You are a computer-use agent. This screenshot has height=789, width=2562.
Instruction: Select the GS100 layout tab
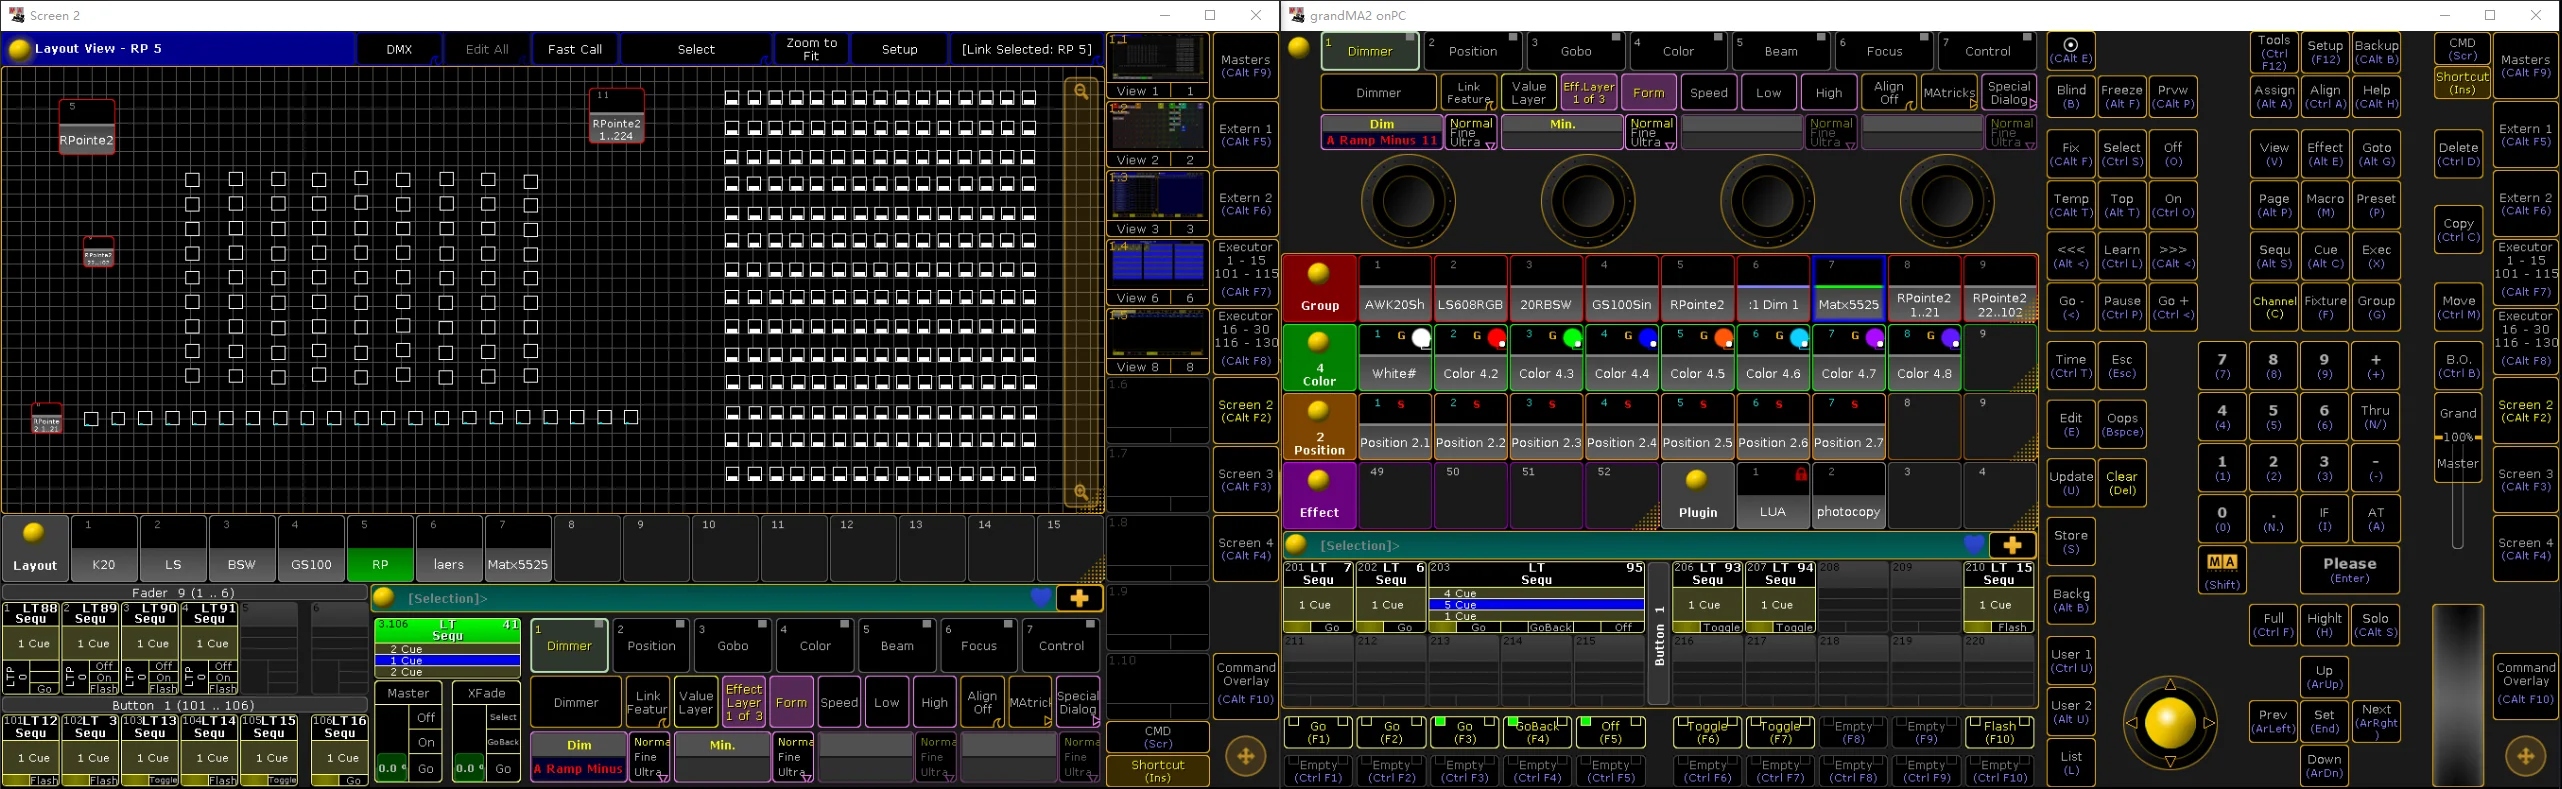311,549
